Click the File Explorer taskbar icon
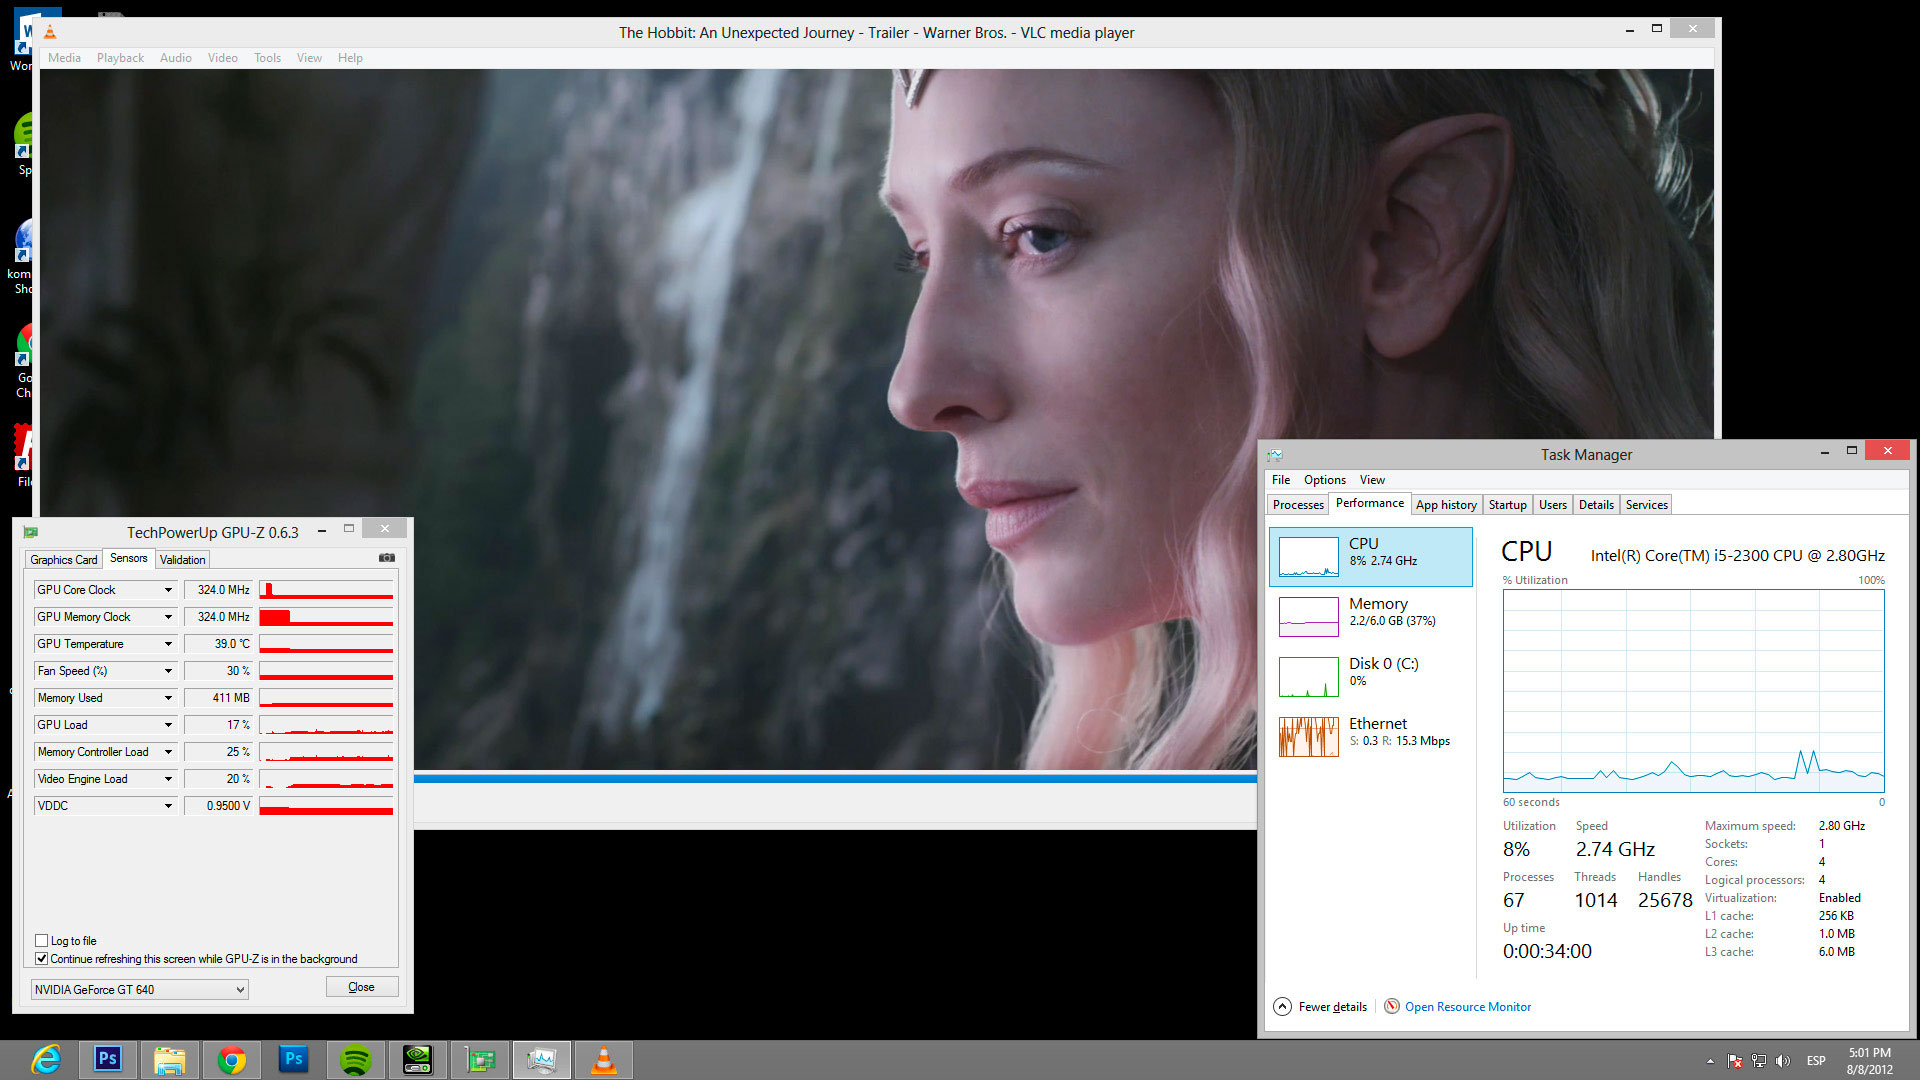This screenshot has width=1920, height=1080. click(x=169, y=1059)
